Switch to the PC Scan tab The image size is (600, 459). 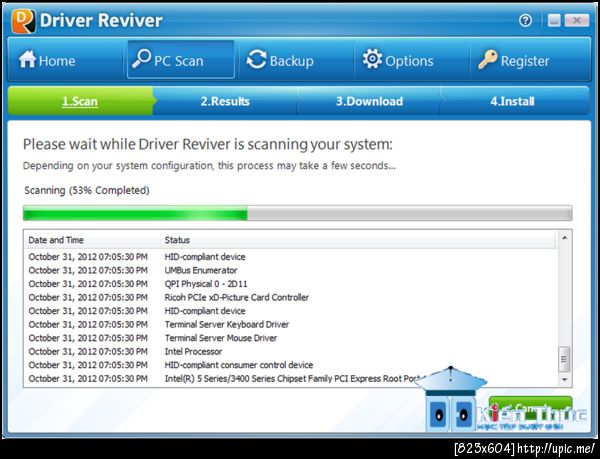pos(181,60)
